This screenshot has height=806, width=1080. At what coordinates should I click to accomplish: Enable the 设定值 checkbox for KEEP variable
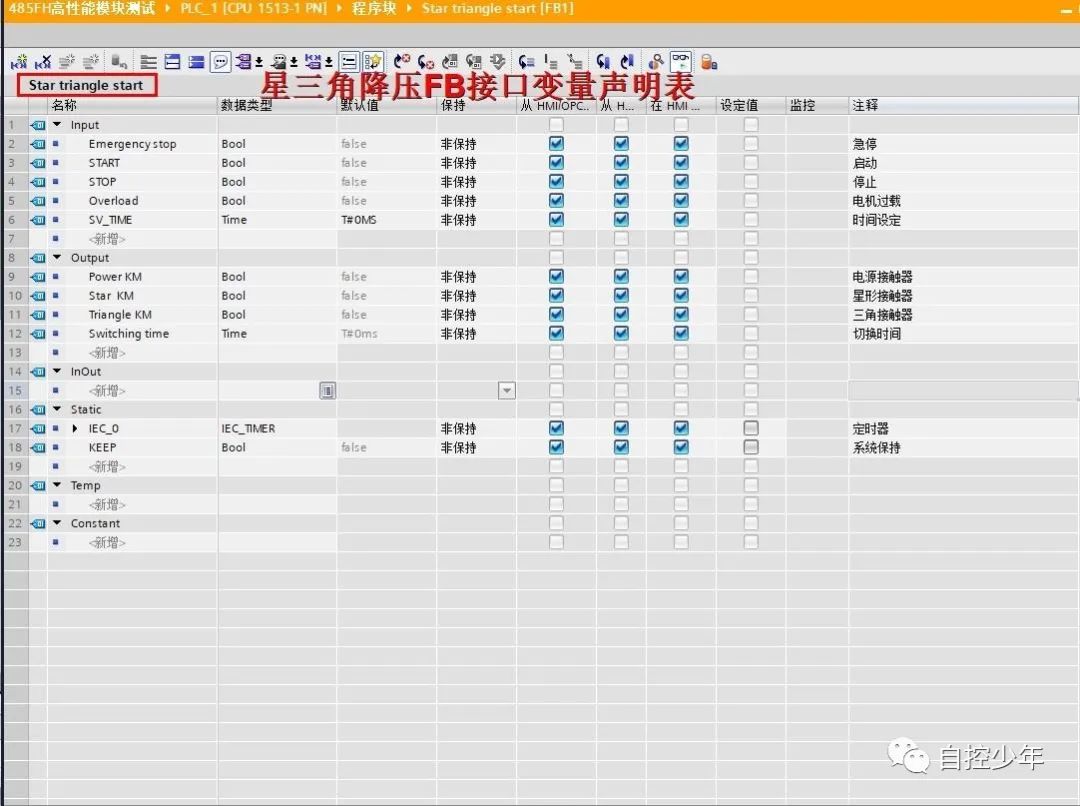tap(751, 447)
